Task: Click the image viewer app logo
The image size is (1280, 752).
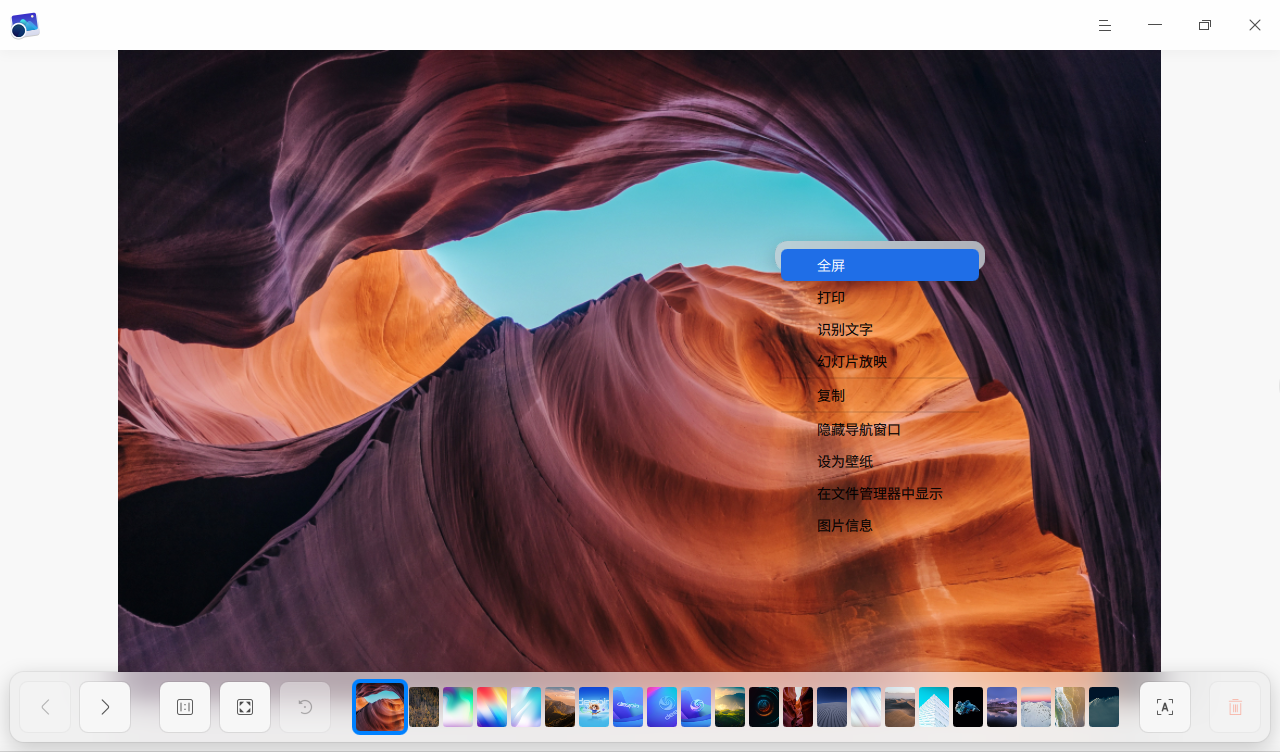Action: click(25, 25)
